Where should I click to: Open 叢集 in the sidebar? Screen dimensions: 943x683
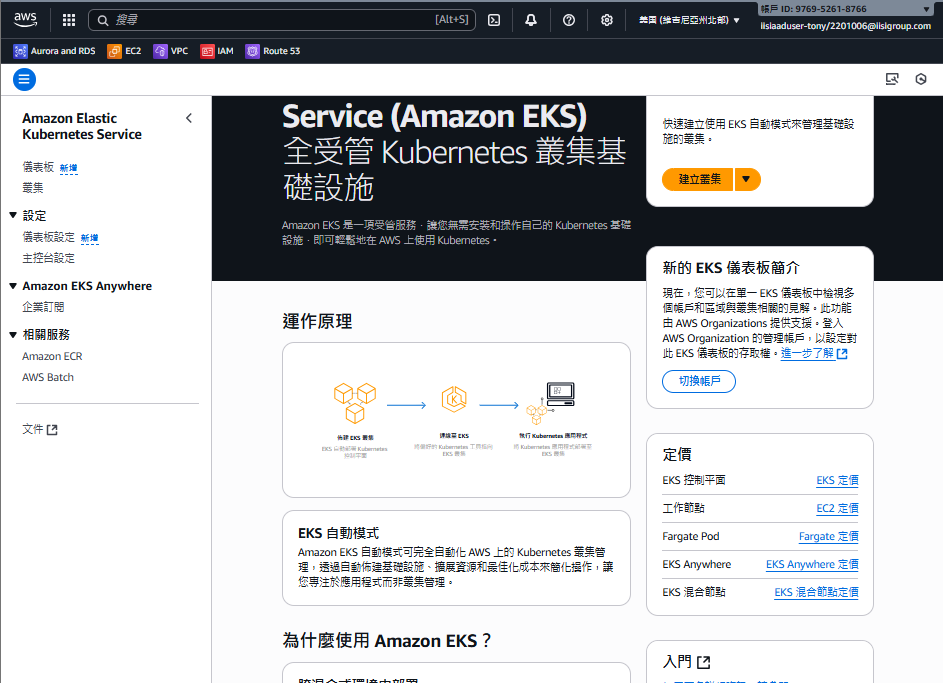pos(33,188)
